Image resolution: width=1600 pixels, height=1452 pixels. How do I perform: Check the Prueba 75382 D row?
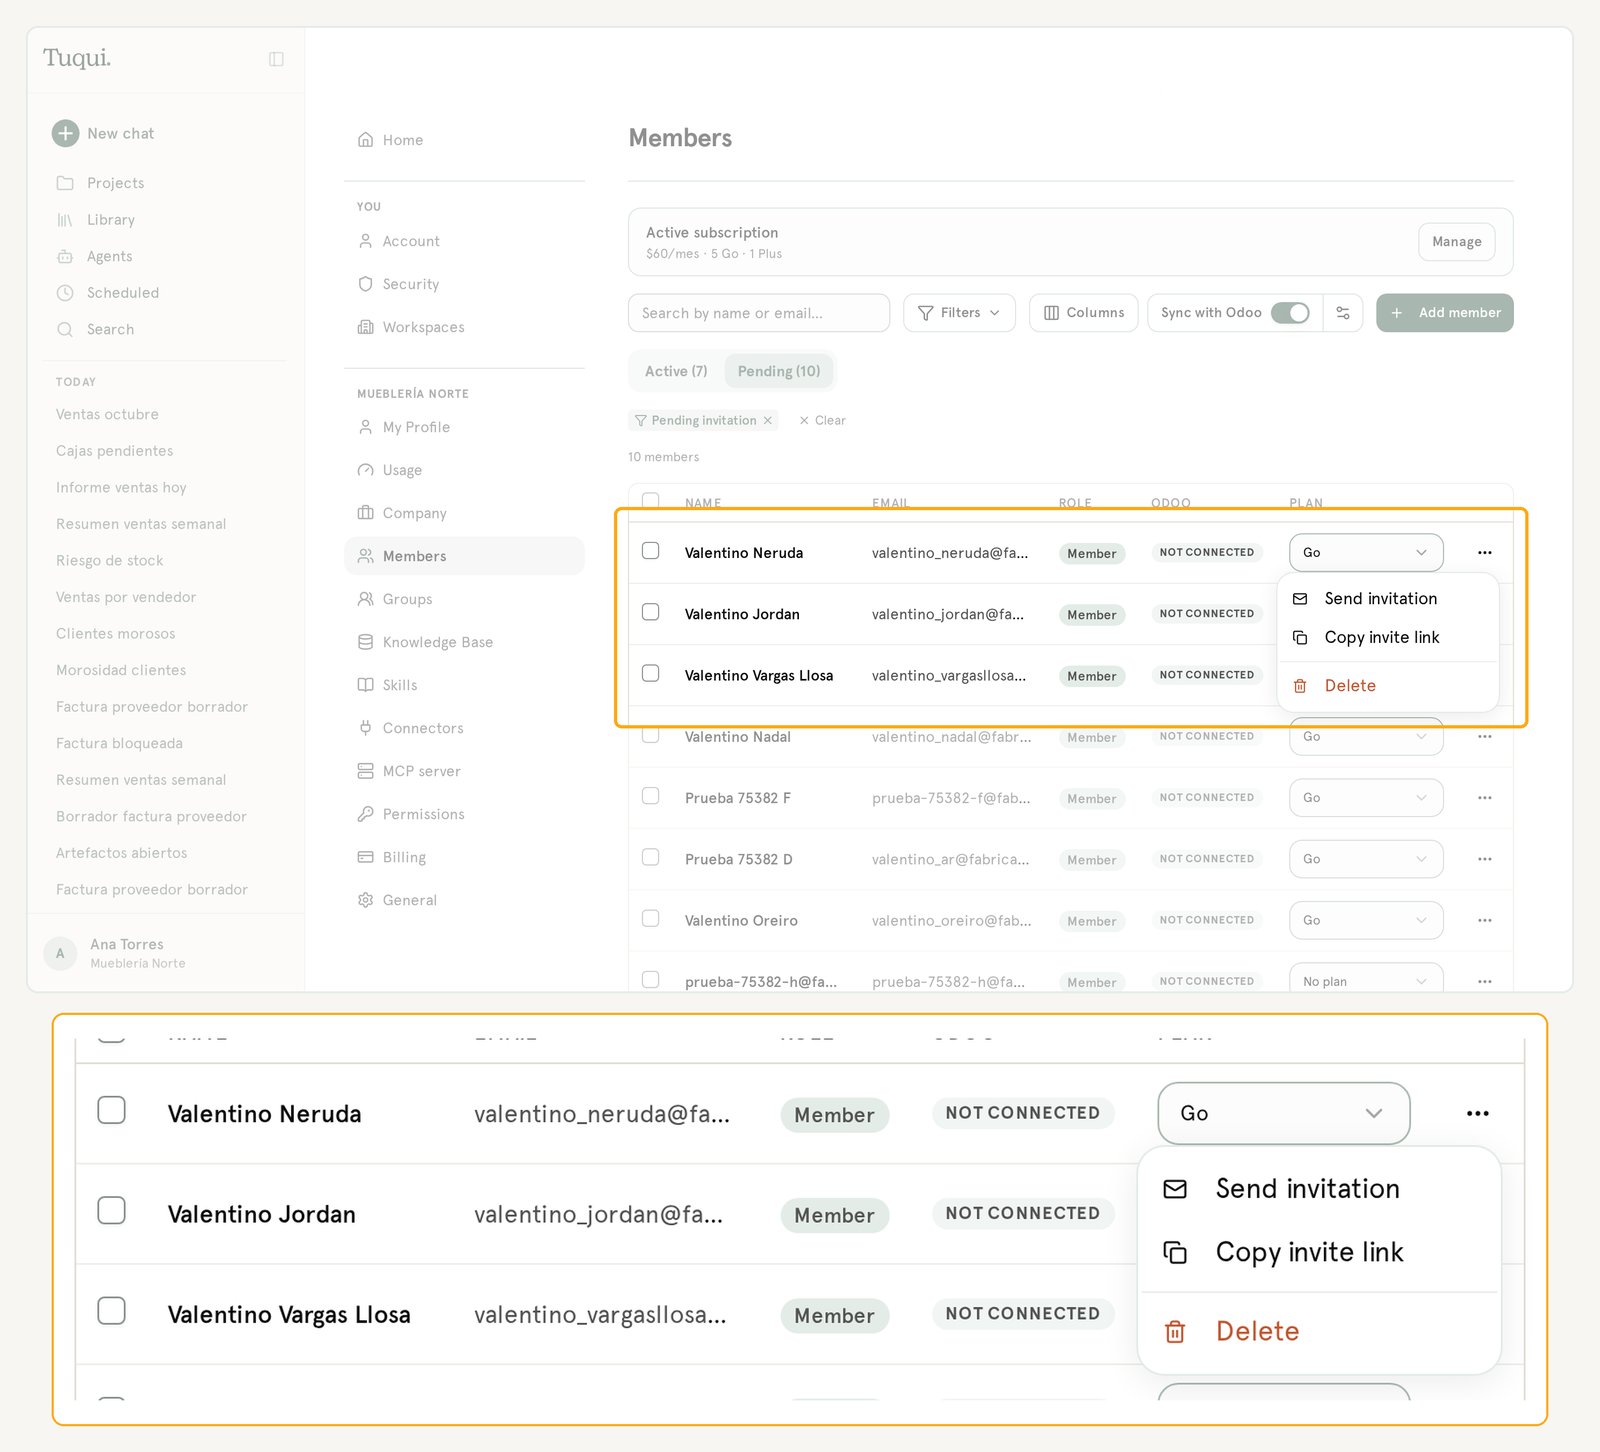pyautogui.click(x=650, y=857)
